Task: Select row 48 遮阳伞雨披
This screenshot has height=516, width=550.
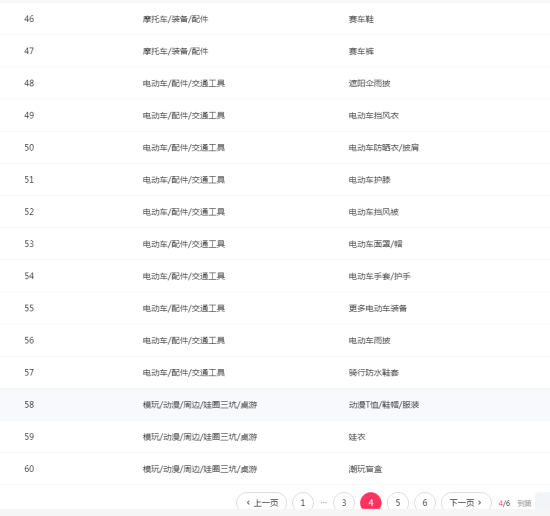Action: [275, 83]
